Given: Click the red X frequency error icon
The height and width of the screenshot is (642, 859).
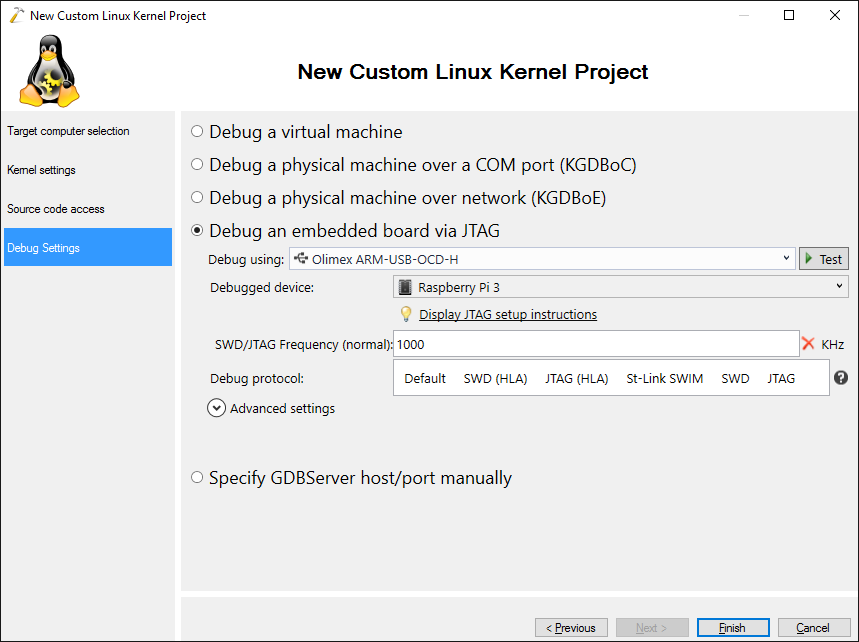Looking at the screenshot, I should tap(808, 344).
